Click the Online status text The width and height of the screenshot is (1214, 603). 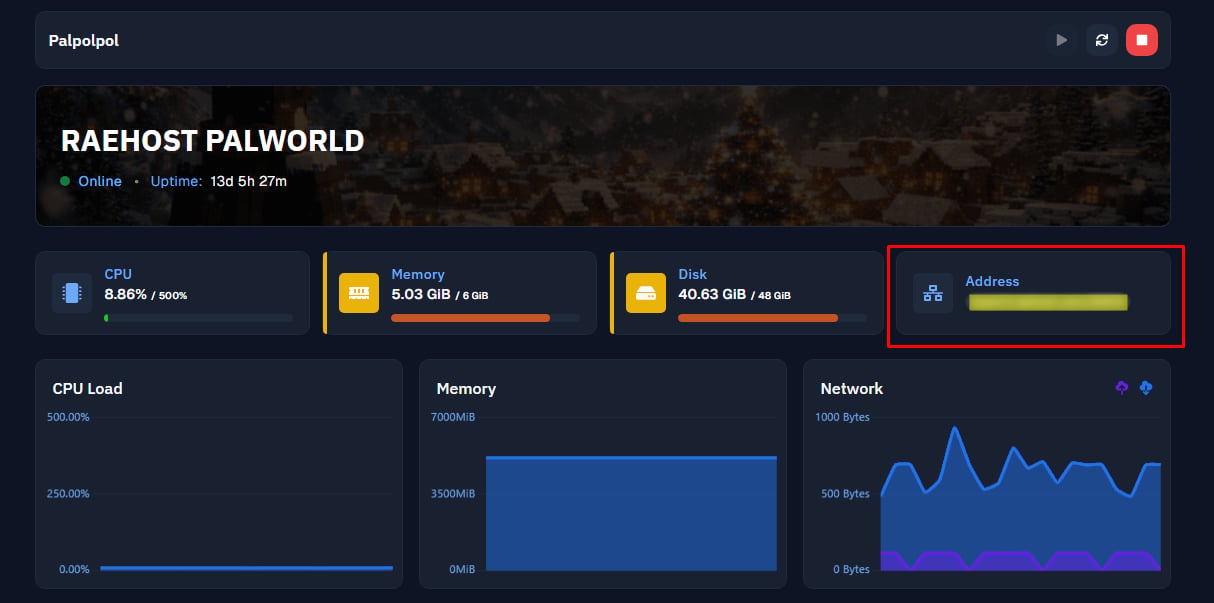[100, 181]
